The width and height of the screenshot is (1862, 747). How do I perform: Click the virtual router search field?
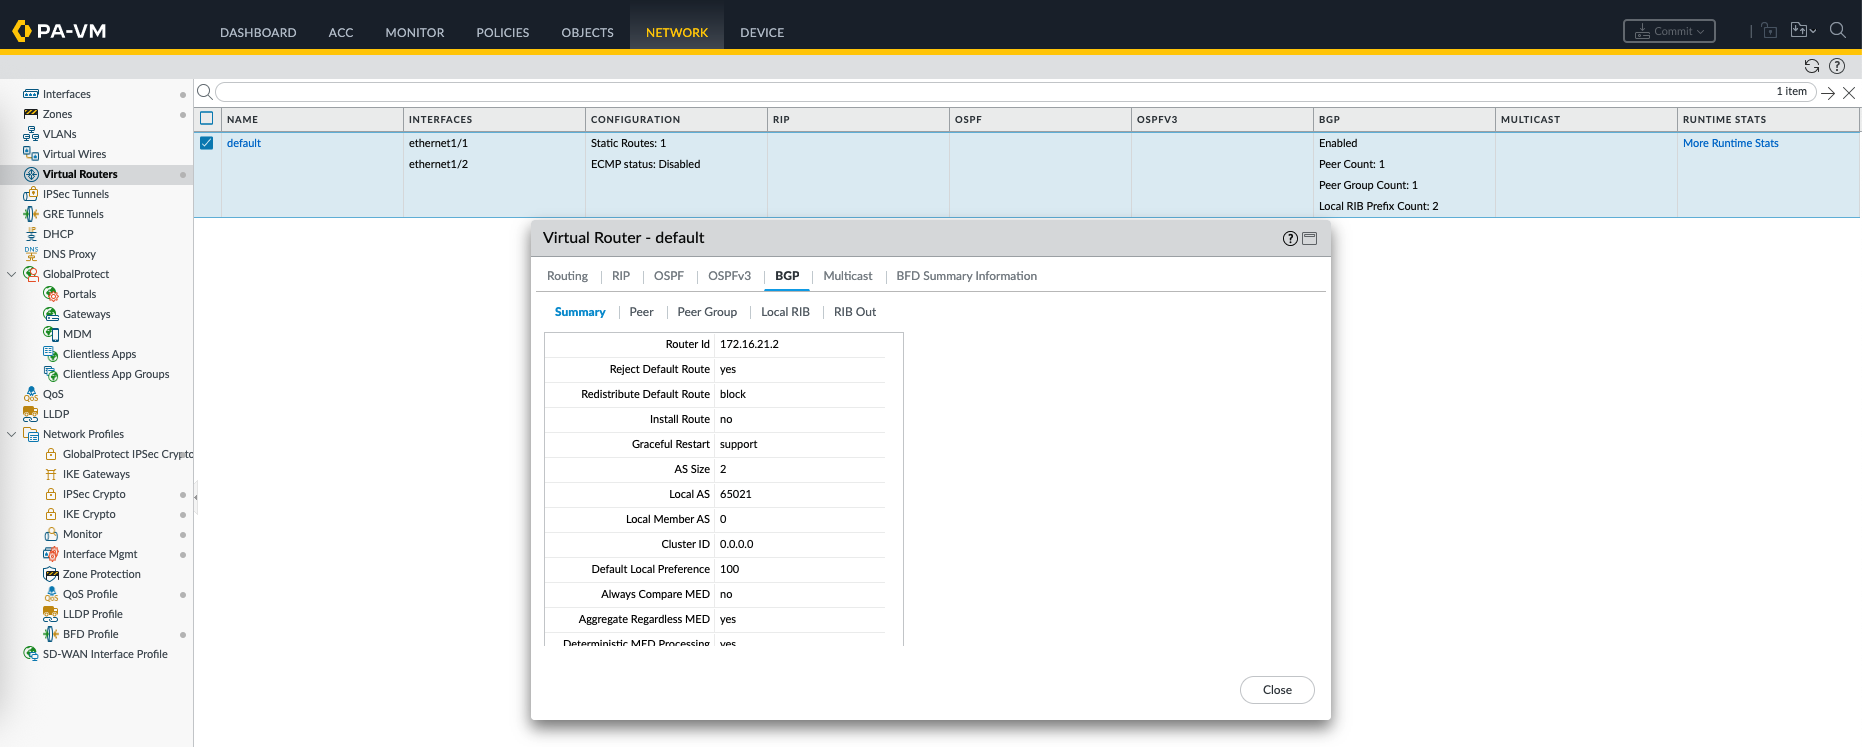(990, 92)
